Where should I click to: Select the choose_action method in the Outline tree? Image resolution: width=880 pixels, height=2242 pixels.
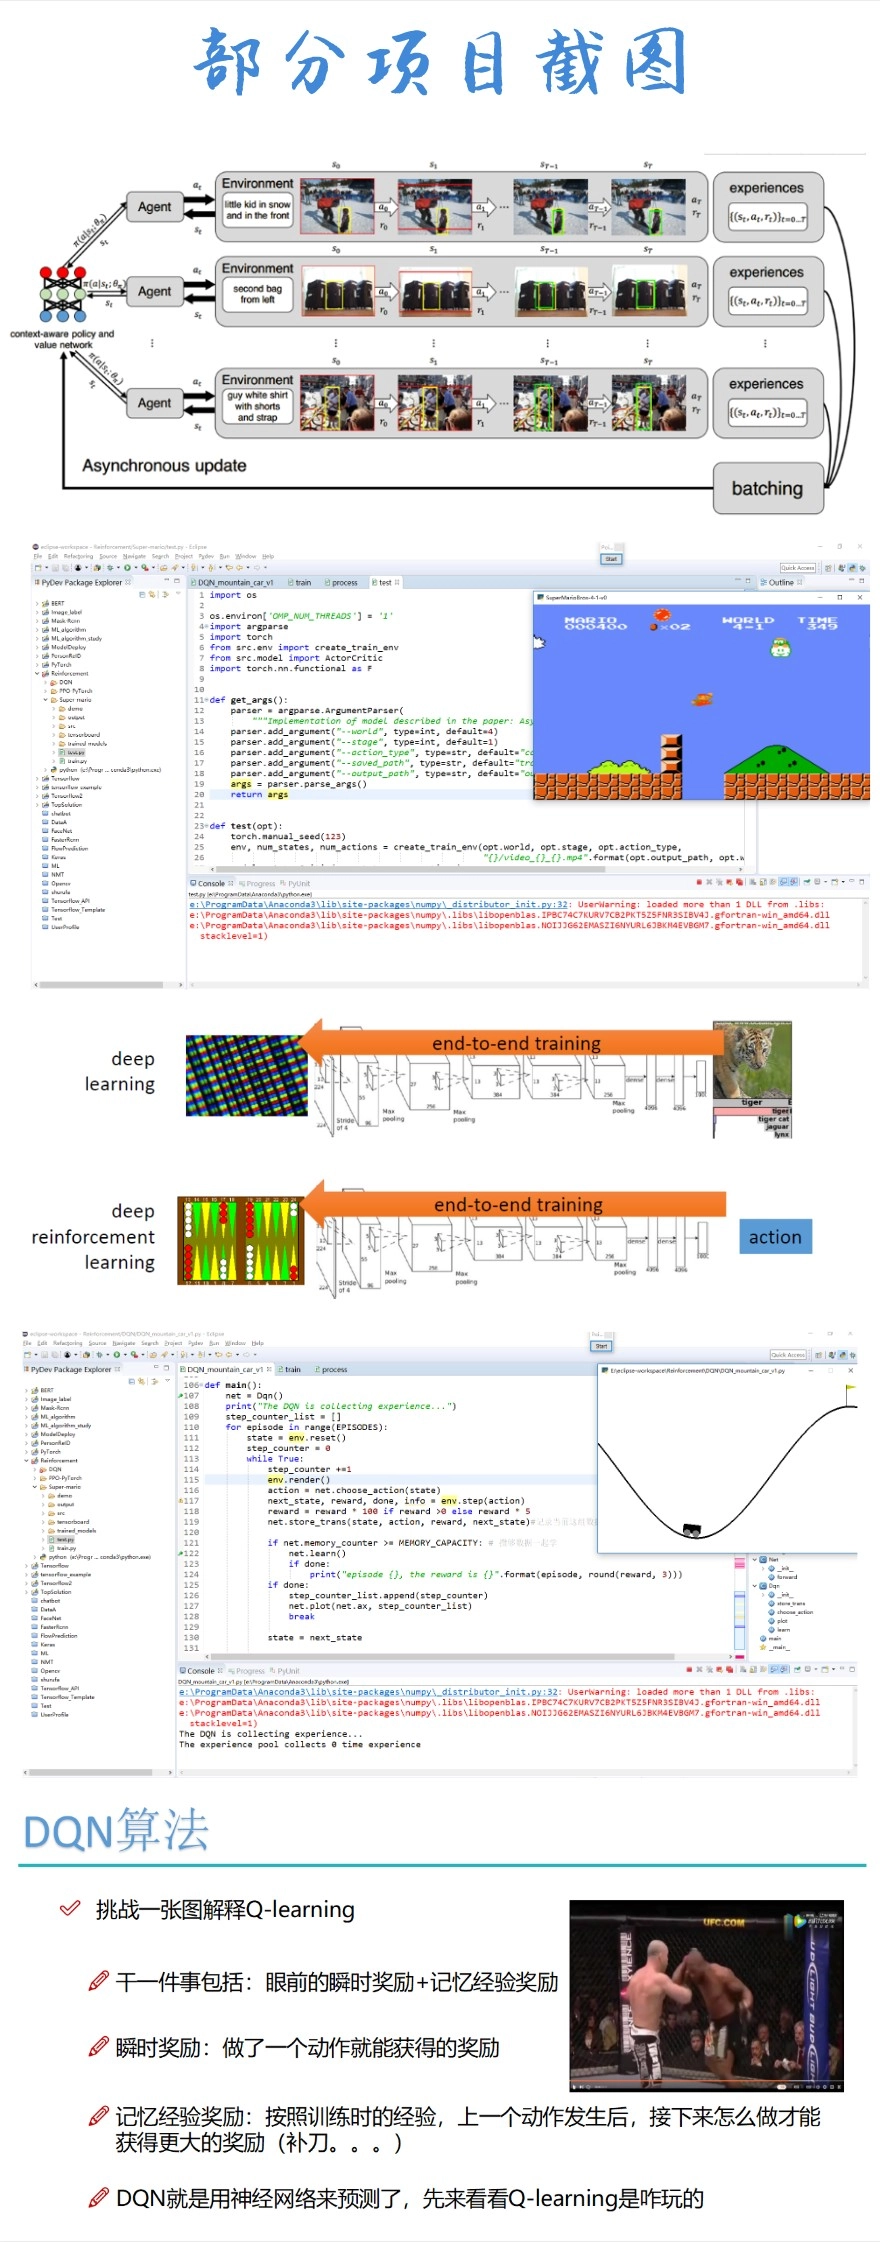tap(794, 1612)
